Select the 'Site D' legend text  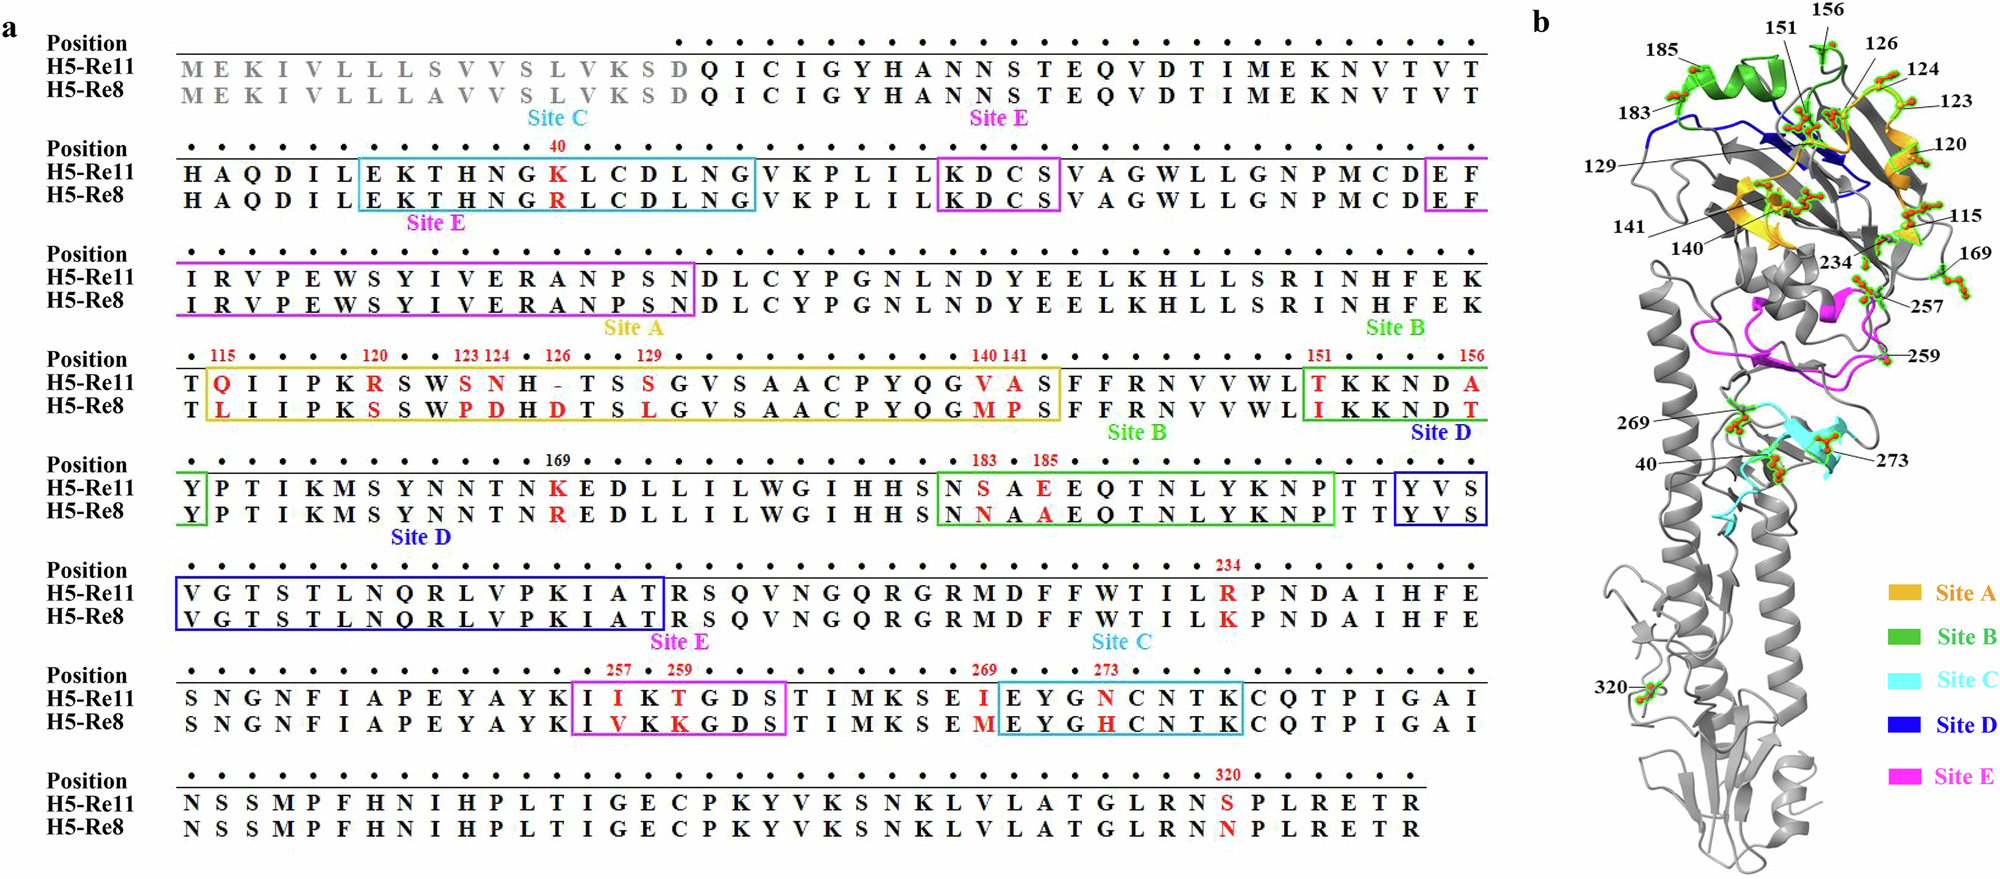click(1966, 725)
